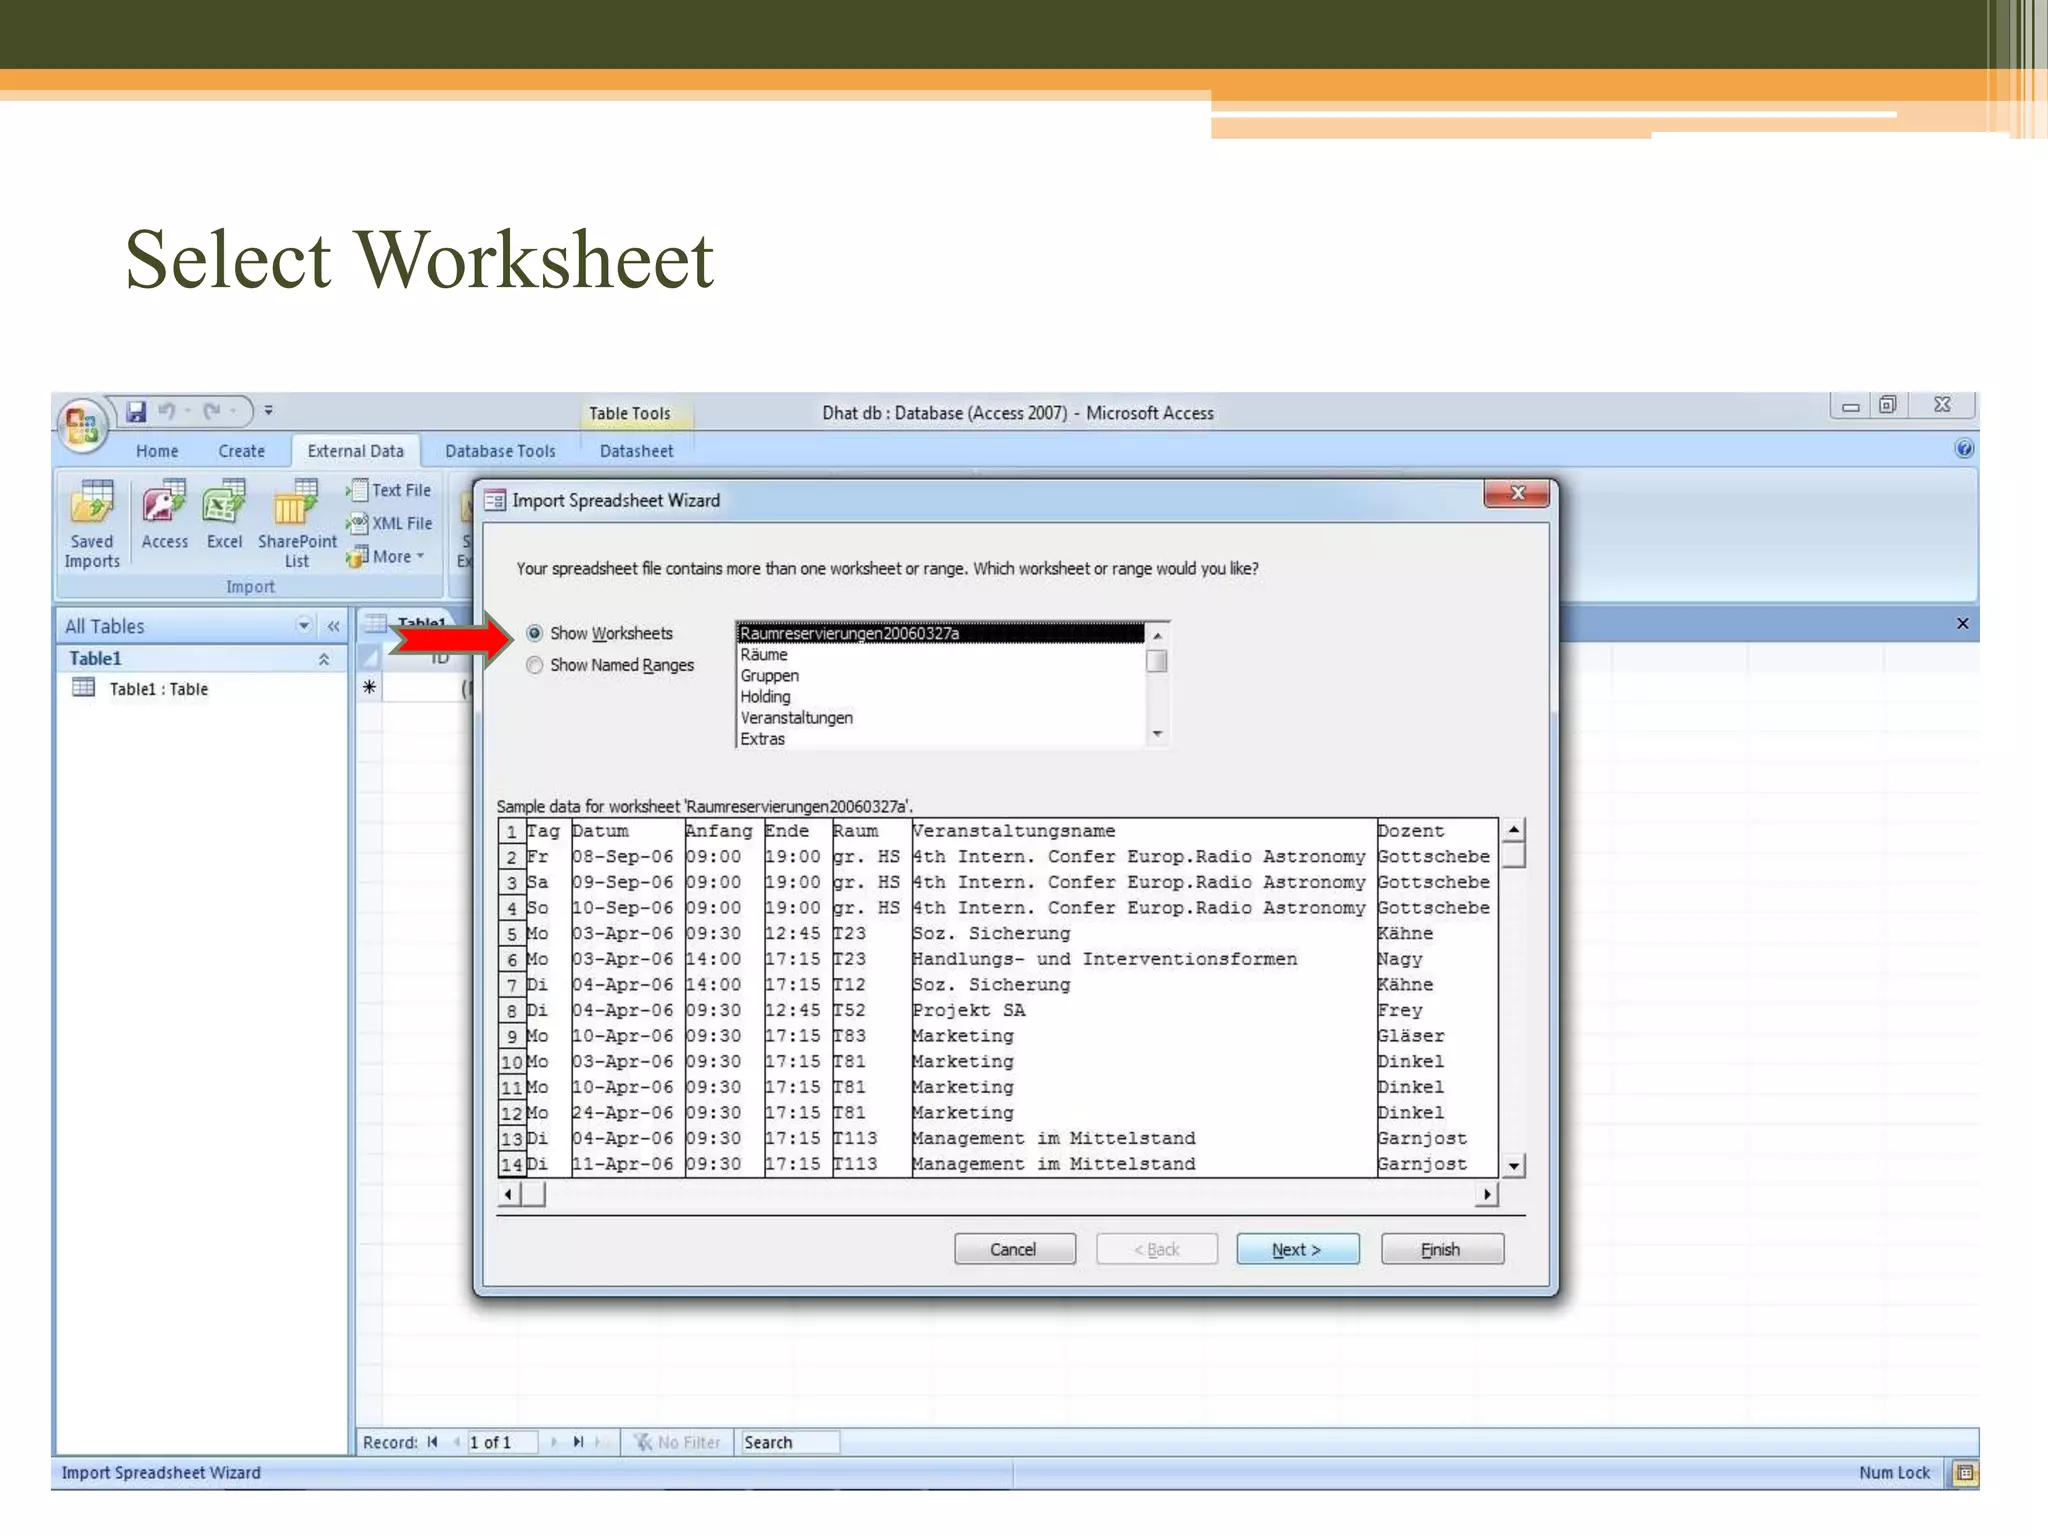The height and width of the screenshot is (1536, 2048).
Task: Collapse the Table1 group chevron
Action: tap(324, 659)
